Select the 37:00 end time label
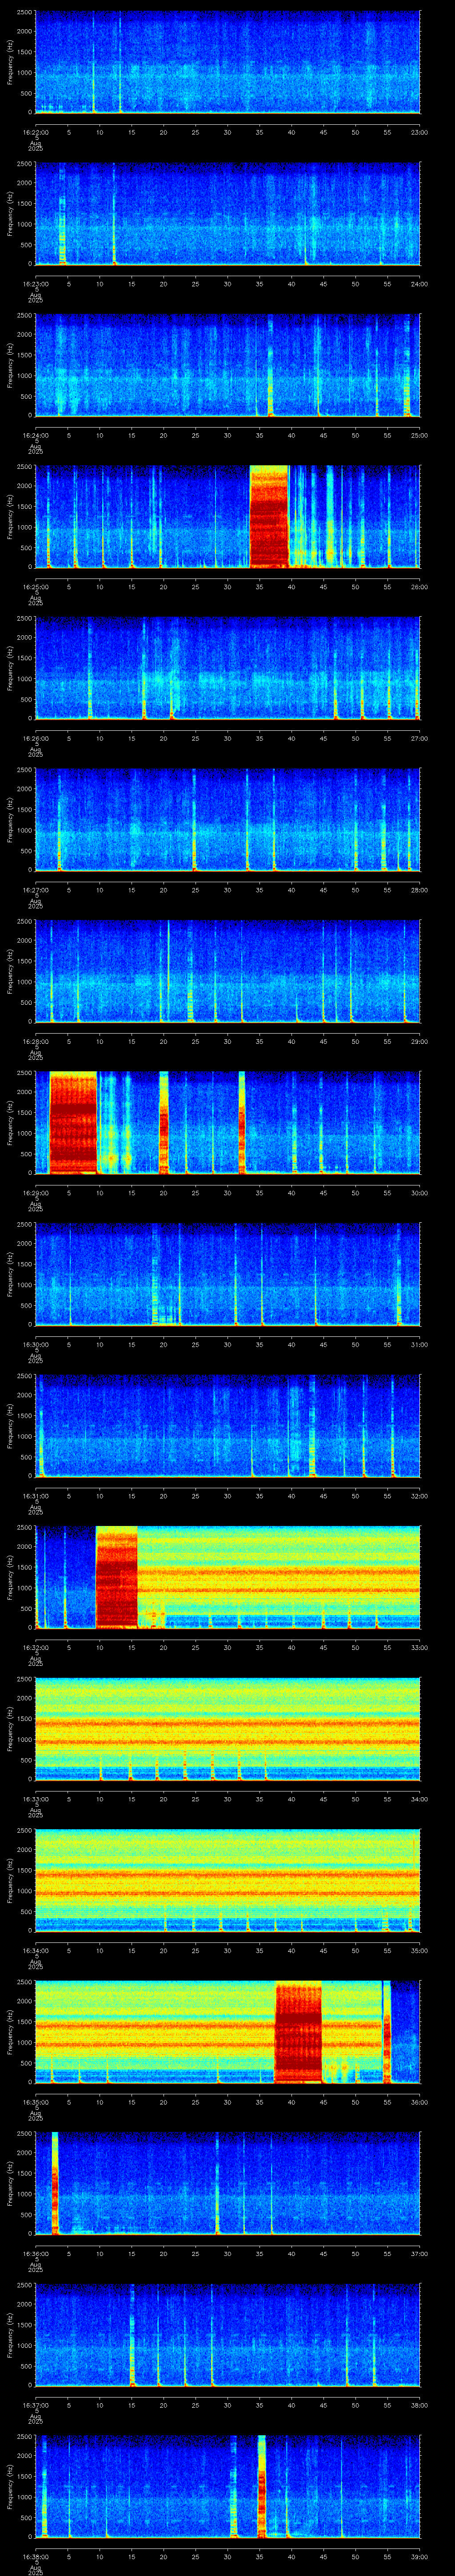The image size is (455, 2576). point(419,2253)
